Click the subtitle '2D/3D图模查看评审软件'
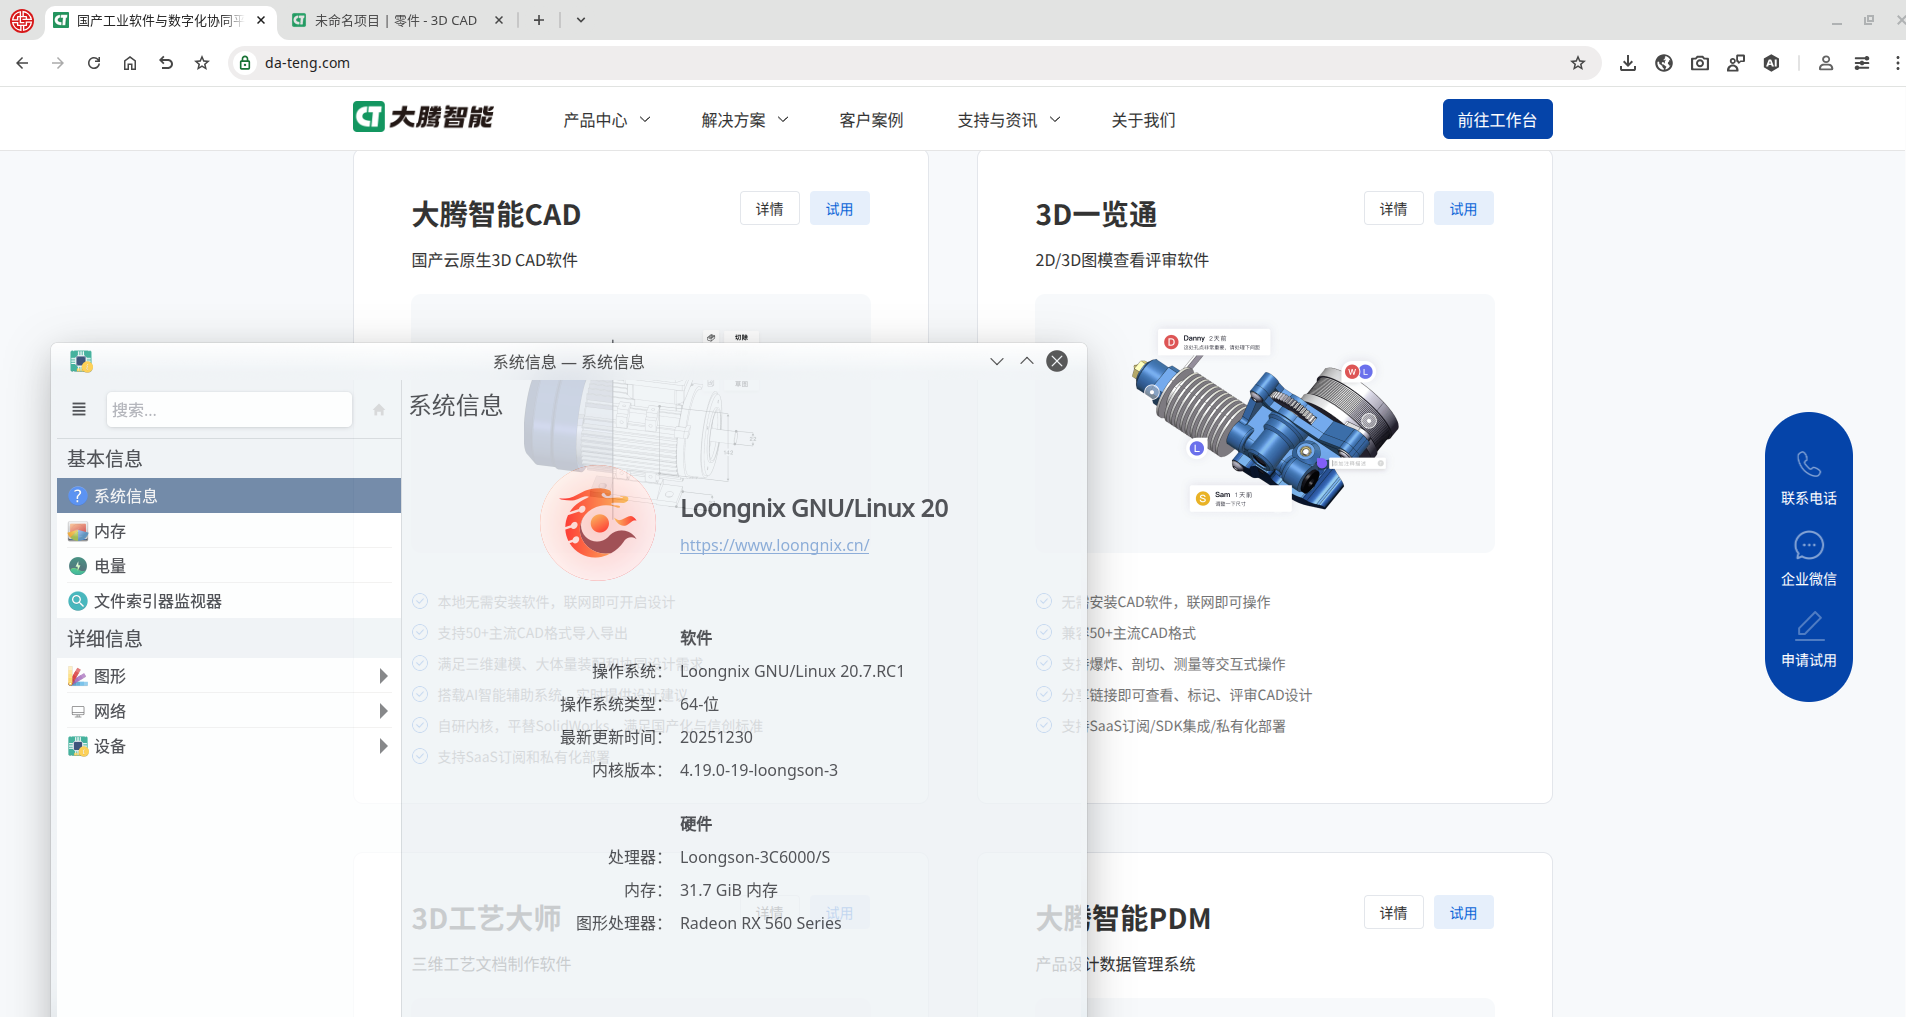The image size is (1906, 1017). 1122,260
